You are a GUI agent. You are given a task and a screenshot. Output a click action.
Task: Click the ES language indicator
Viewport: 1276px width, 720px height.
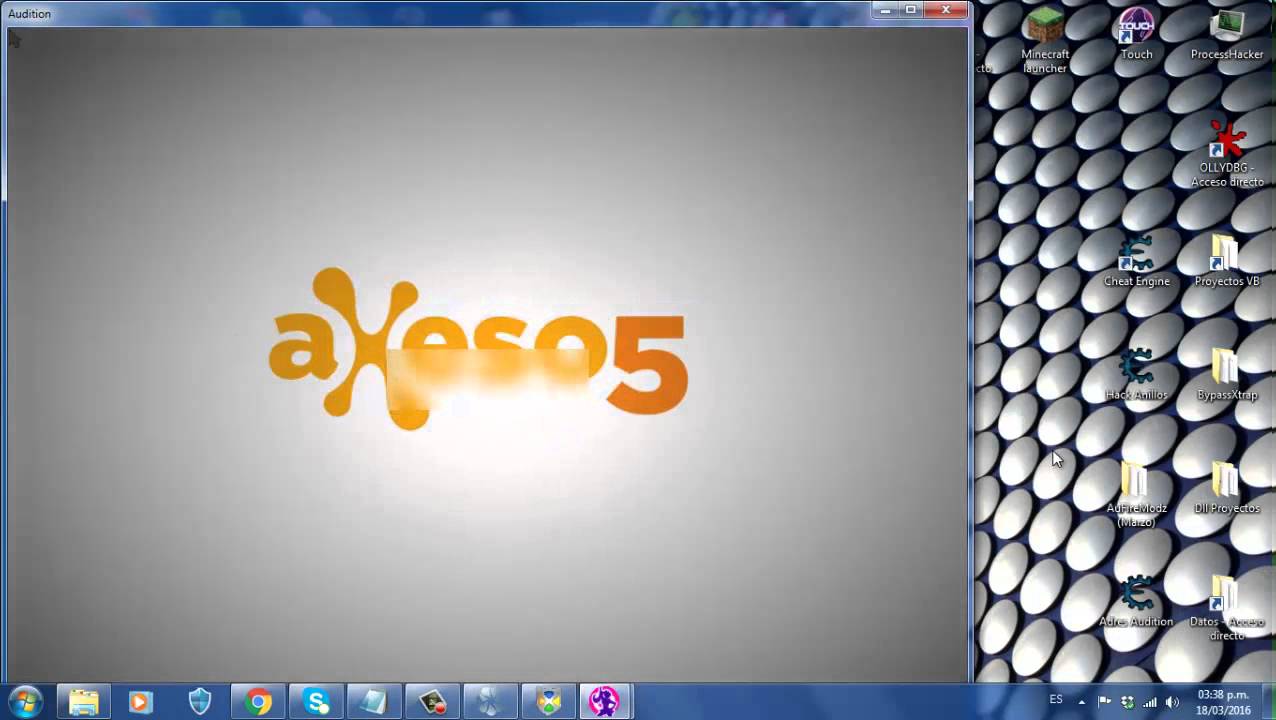click(1056, 700)
